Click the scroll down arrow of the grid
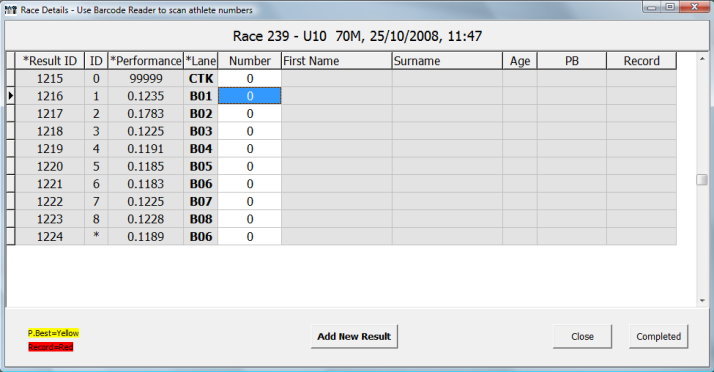The width and height of the screenshot is (714, 372). coord(702,301)
